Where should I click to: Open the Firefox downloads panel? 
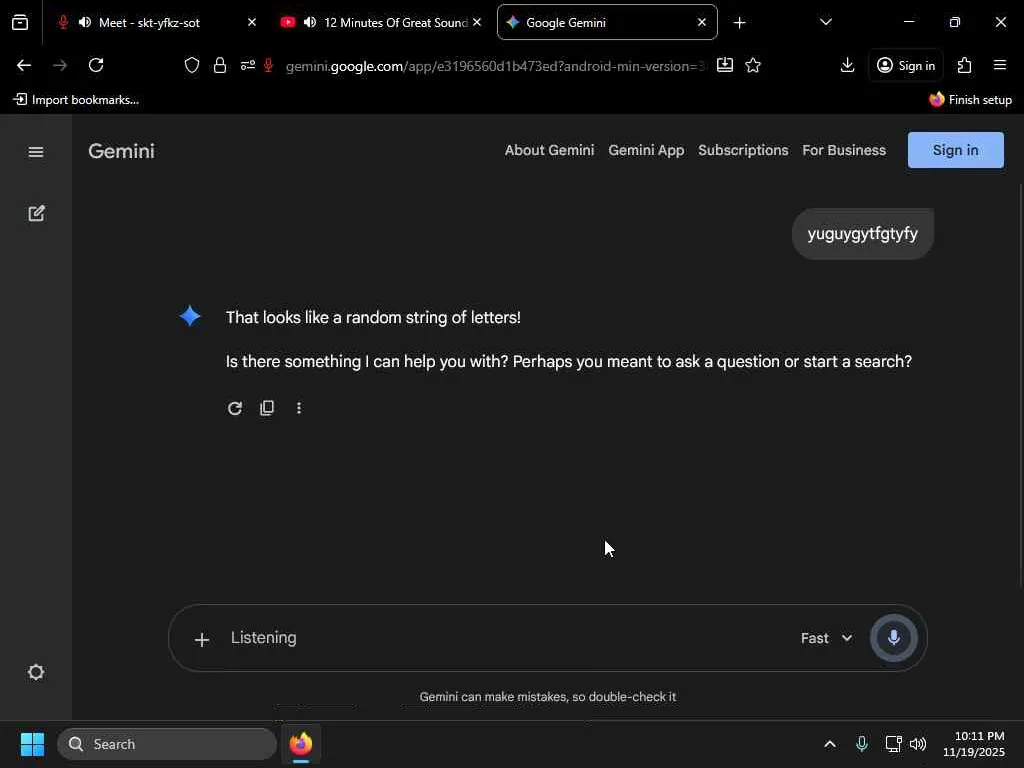pyautogui.click(x=847, y=65)
